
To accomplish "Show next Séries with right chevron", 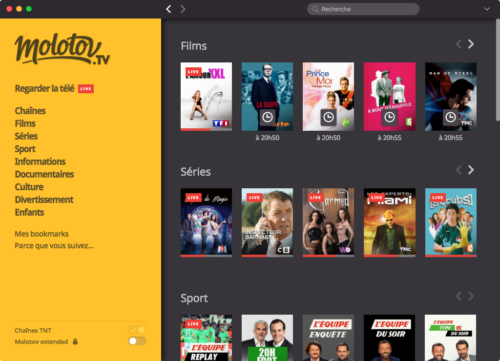I will pyautogui.click(x=471, y=170).
